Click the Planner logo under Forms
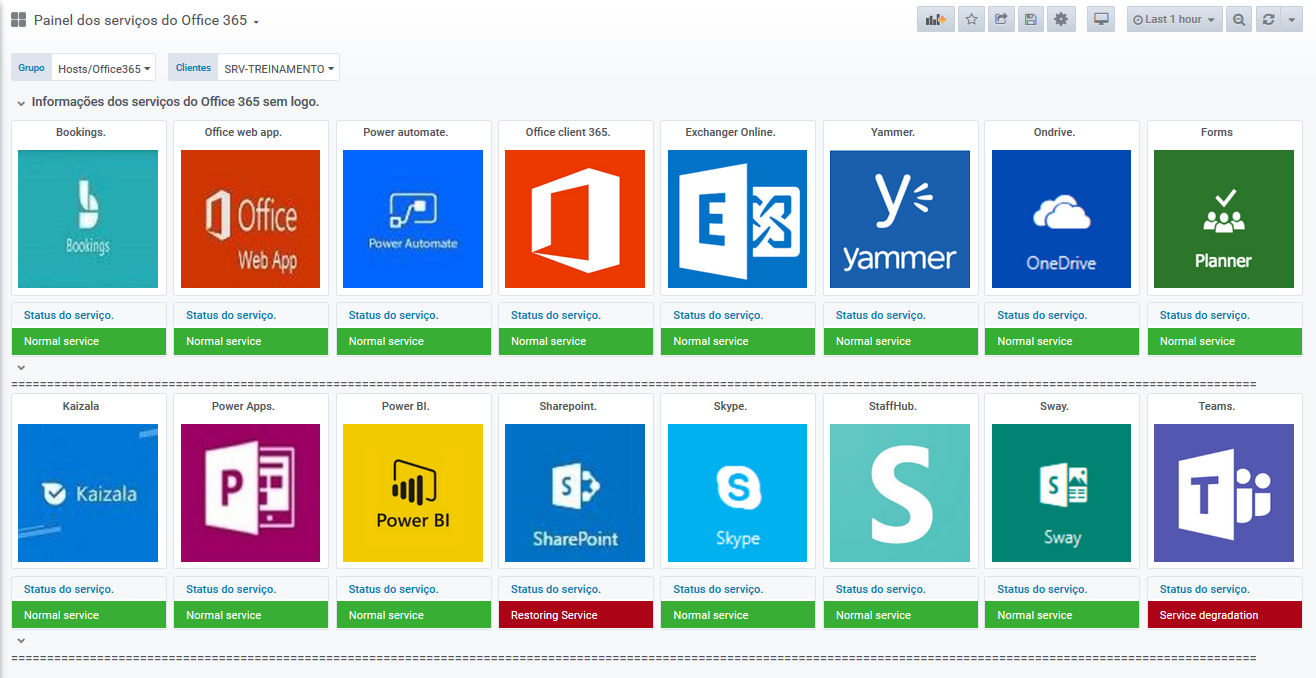 [1224, 219]
